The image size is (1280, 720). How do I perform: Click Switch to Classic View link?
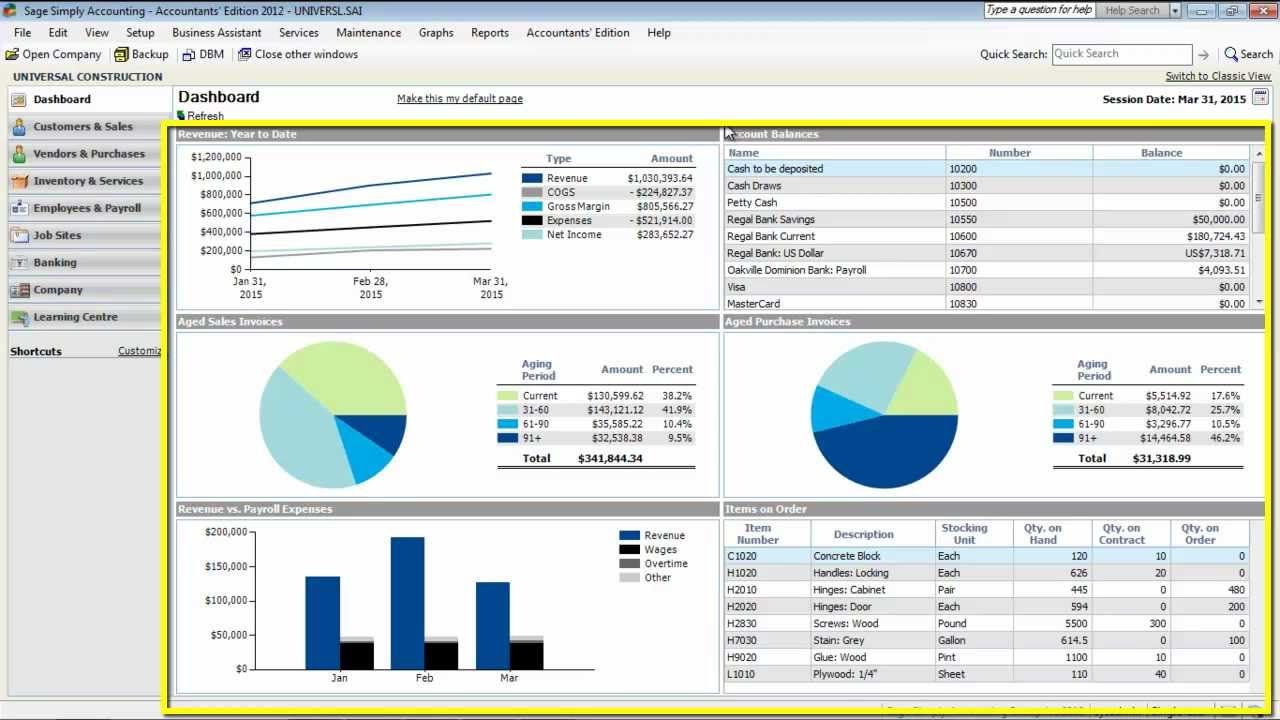[1218, 76]
